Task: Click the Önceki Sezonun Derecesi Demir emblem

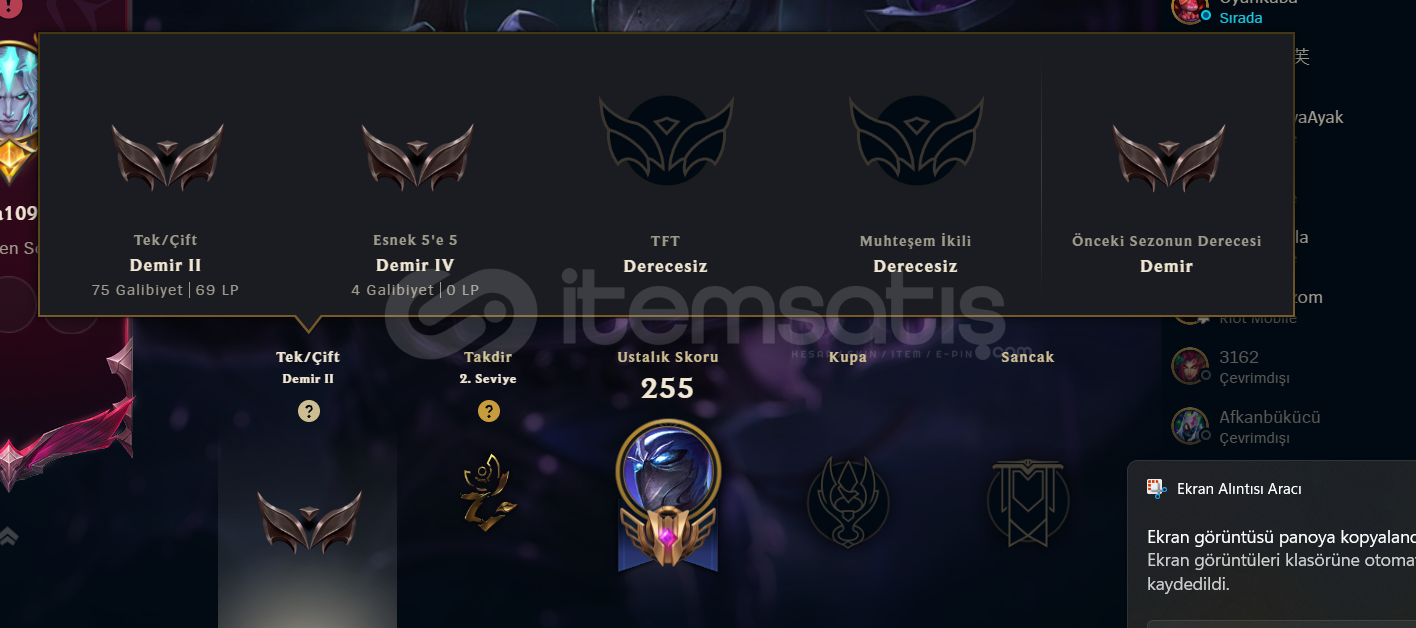Action: coord(1168,157)
